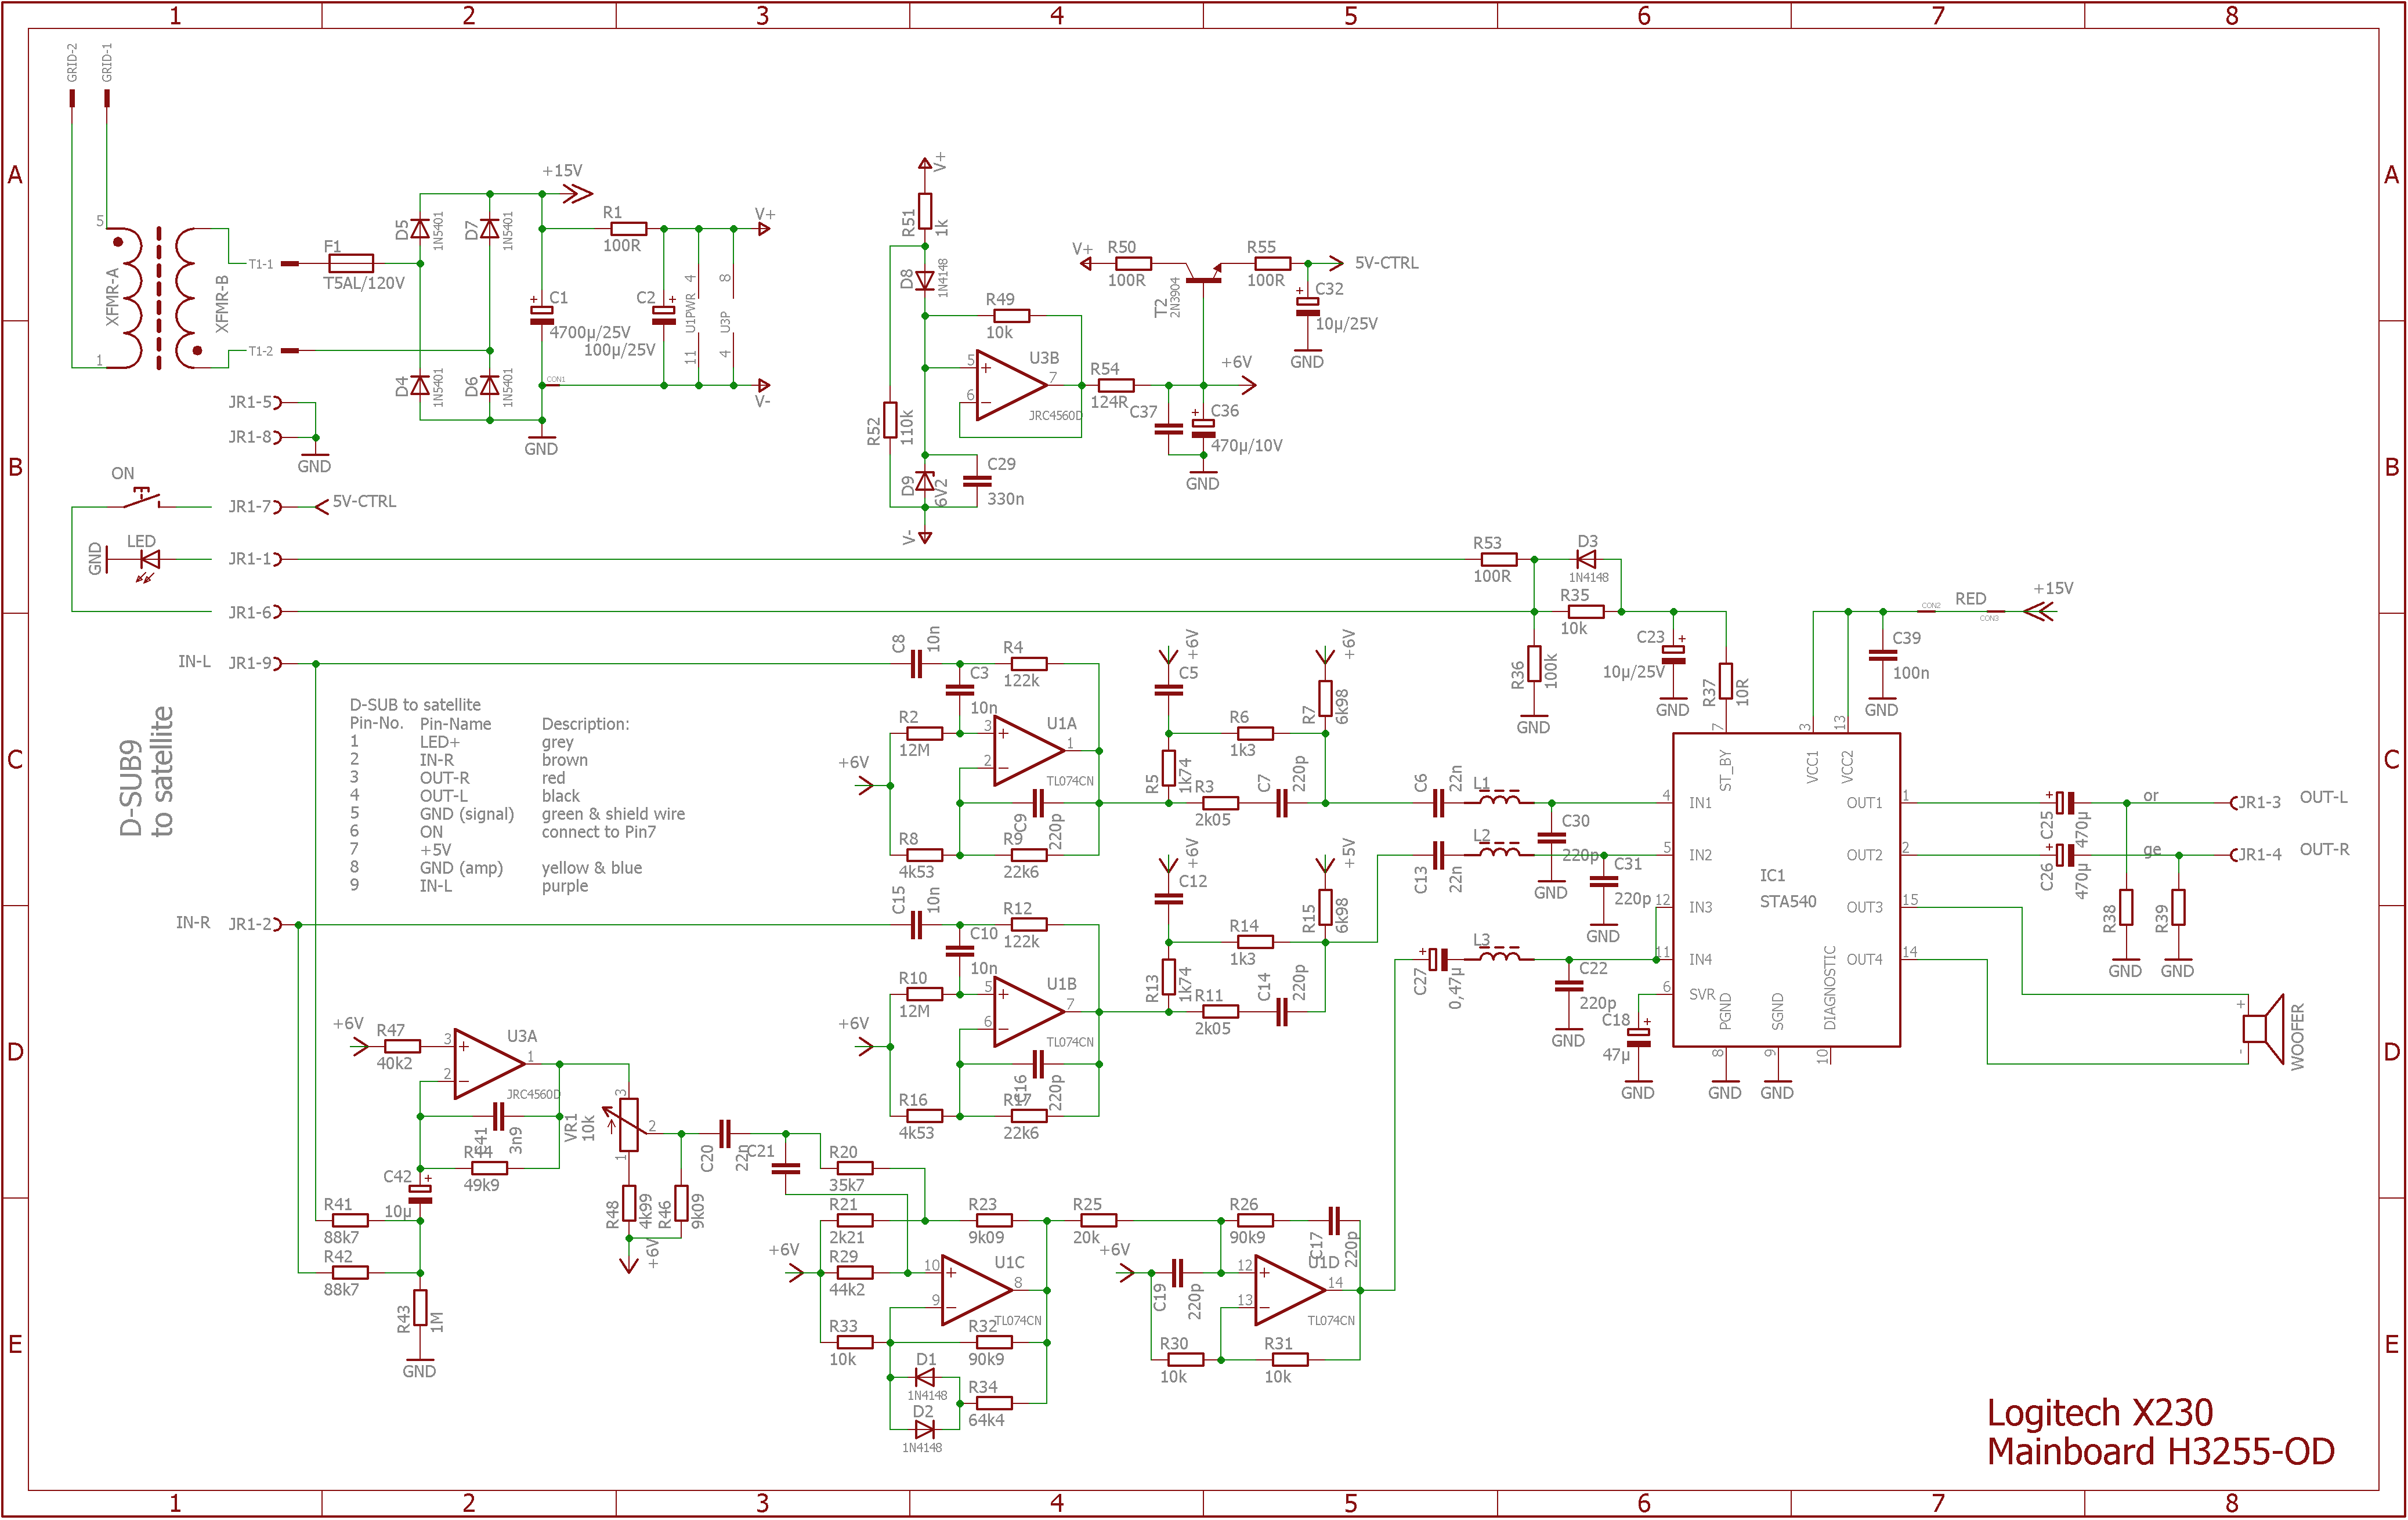Viewport: 2408px width, 1520px height.
Task: Click the '470µ/10V' capacitor value text
Action: point(1246,446)
